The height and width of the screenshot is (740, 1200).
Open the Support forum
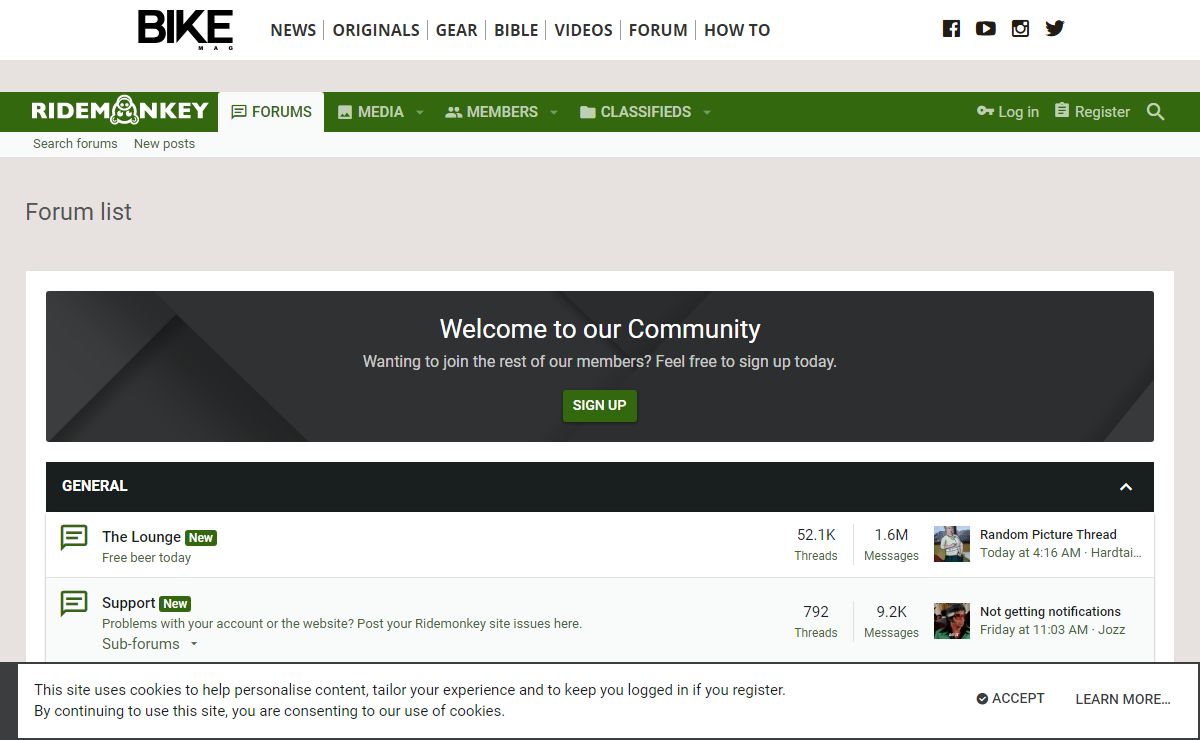[129, 603]
